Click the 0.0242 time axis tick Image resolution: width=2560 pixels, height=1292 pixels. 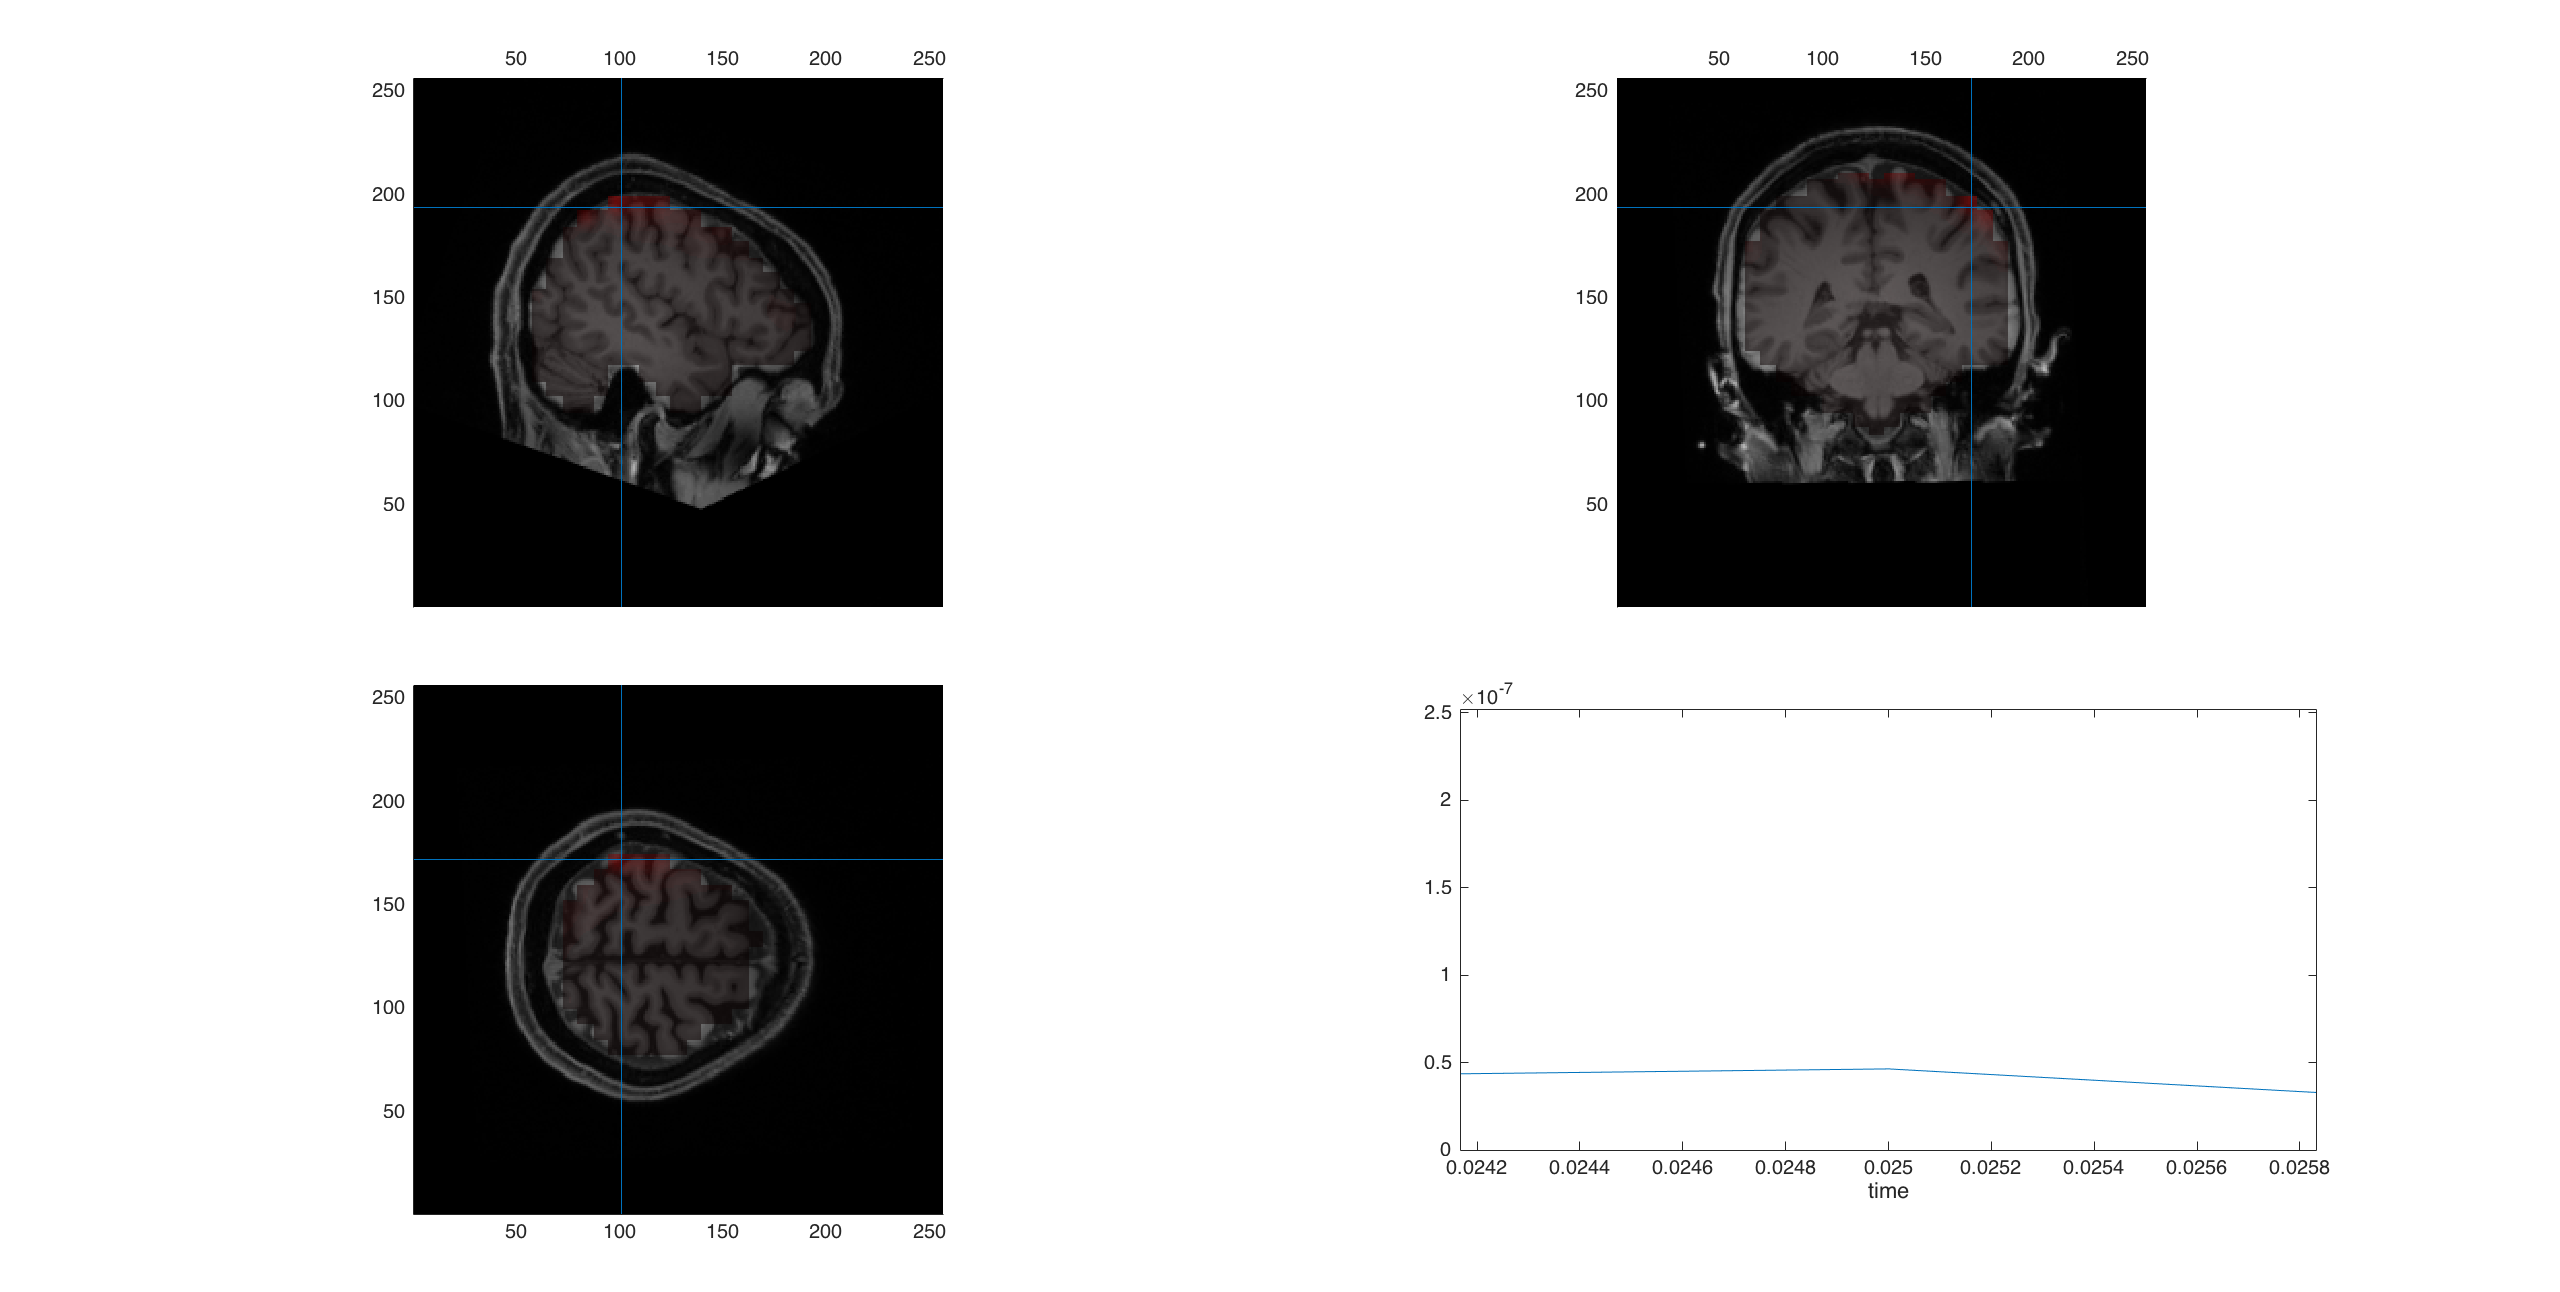tap(1476, 1167)
